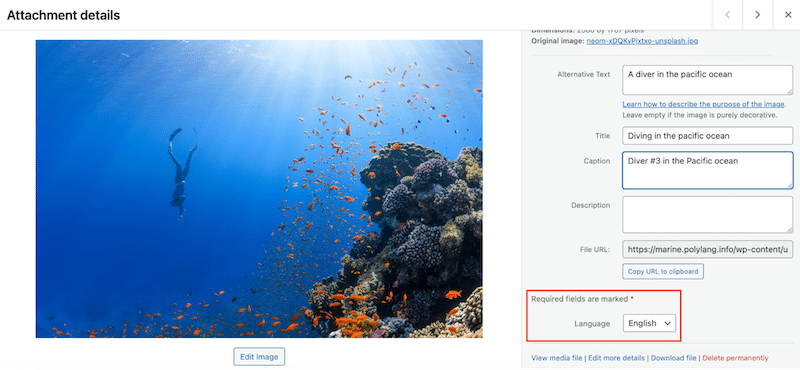
Task: Open the 'Learn how to describe the purpose' link
Action: click(x=704, y=104)
